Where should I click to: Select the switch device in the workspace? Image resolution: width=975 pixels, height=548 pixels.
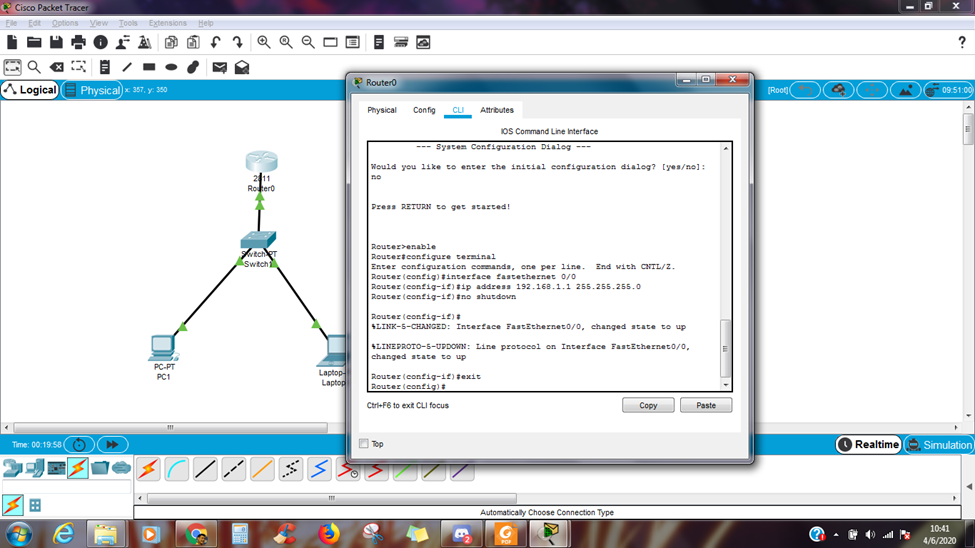click(x=258, y=239)
